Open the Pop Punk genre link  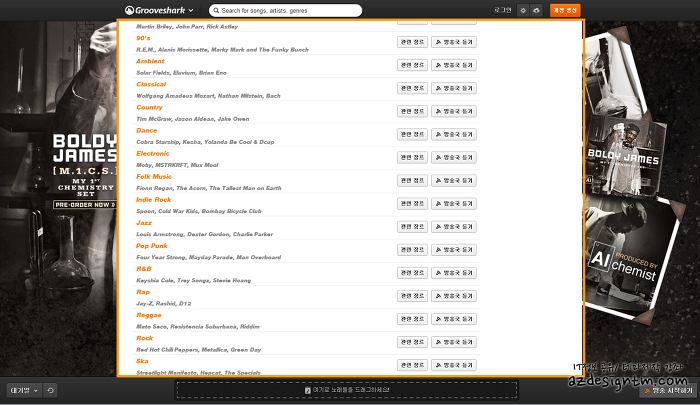152,246
